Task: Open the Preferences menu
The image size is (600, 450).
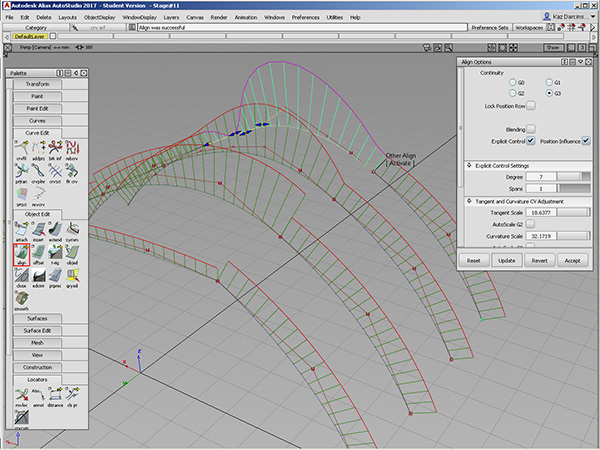Action: tap(305, 17)
